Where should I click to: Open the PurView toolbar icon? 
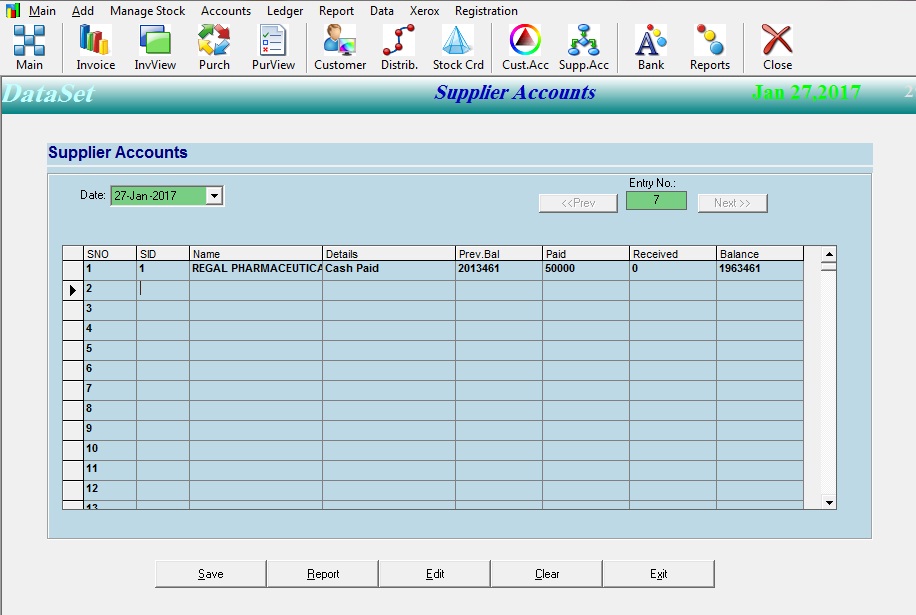pyautogui.click(x=273, y=47)
